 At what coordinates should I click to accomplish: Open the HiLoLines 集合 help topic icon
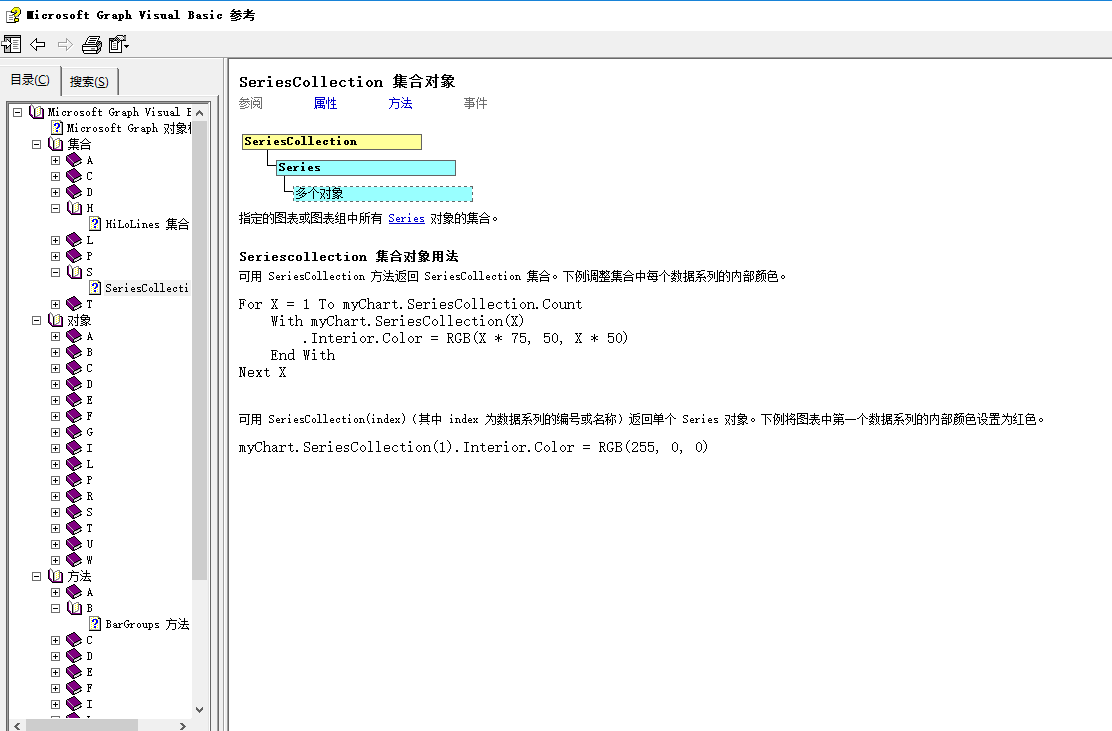pos(94,224)
